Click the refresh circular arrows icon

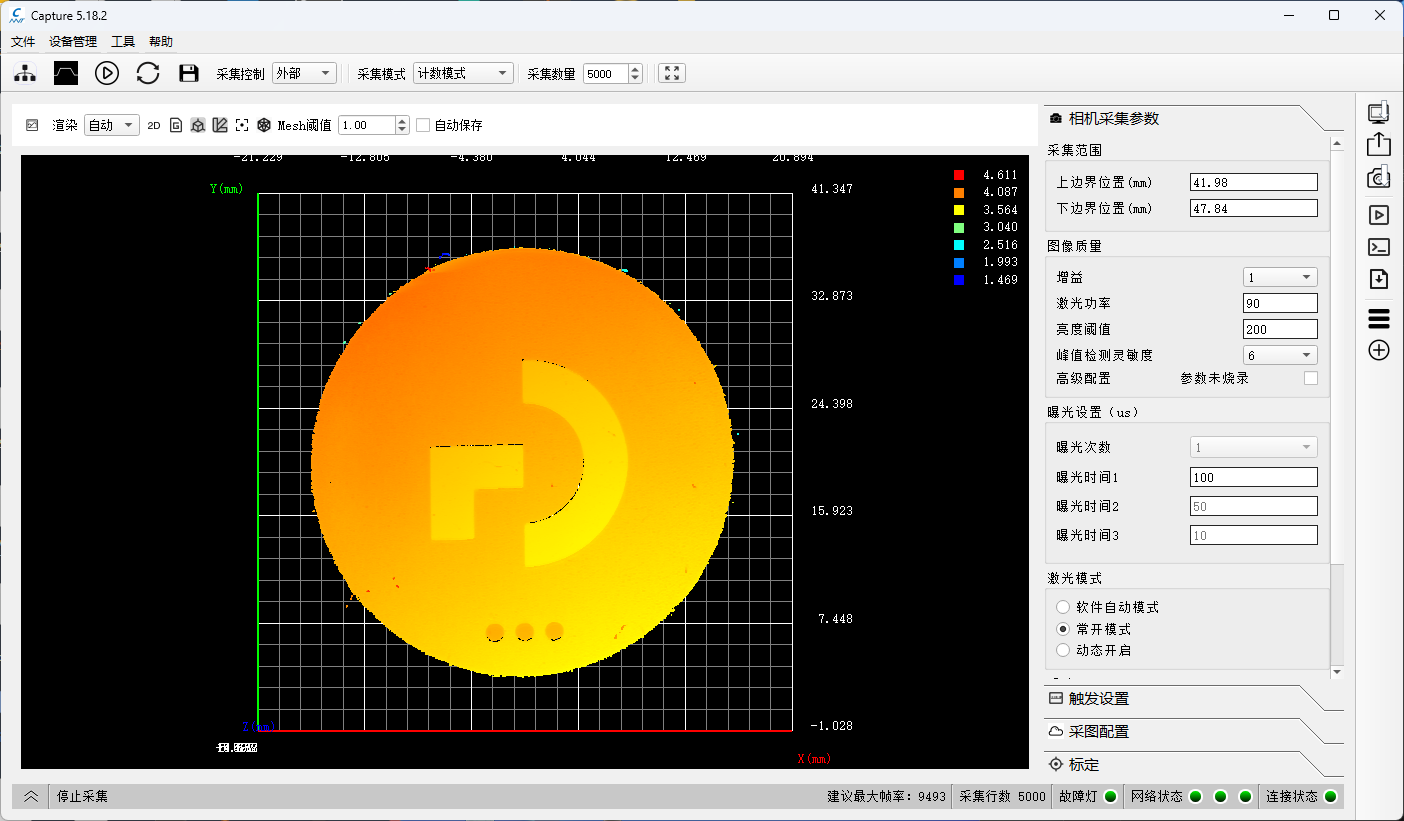(x=148, y=73)
